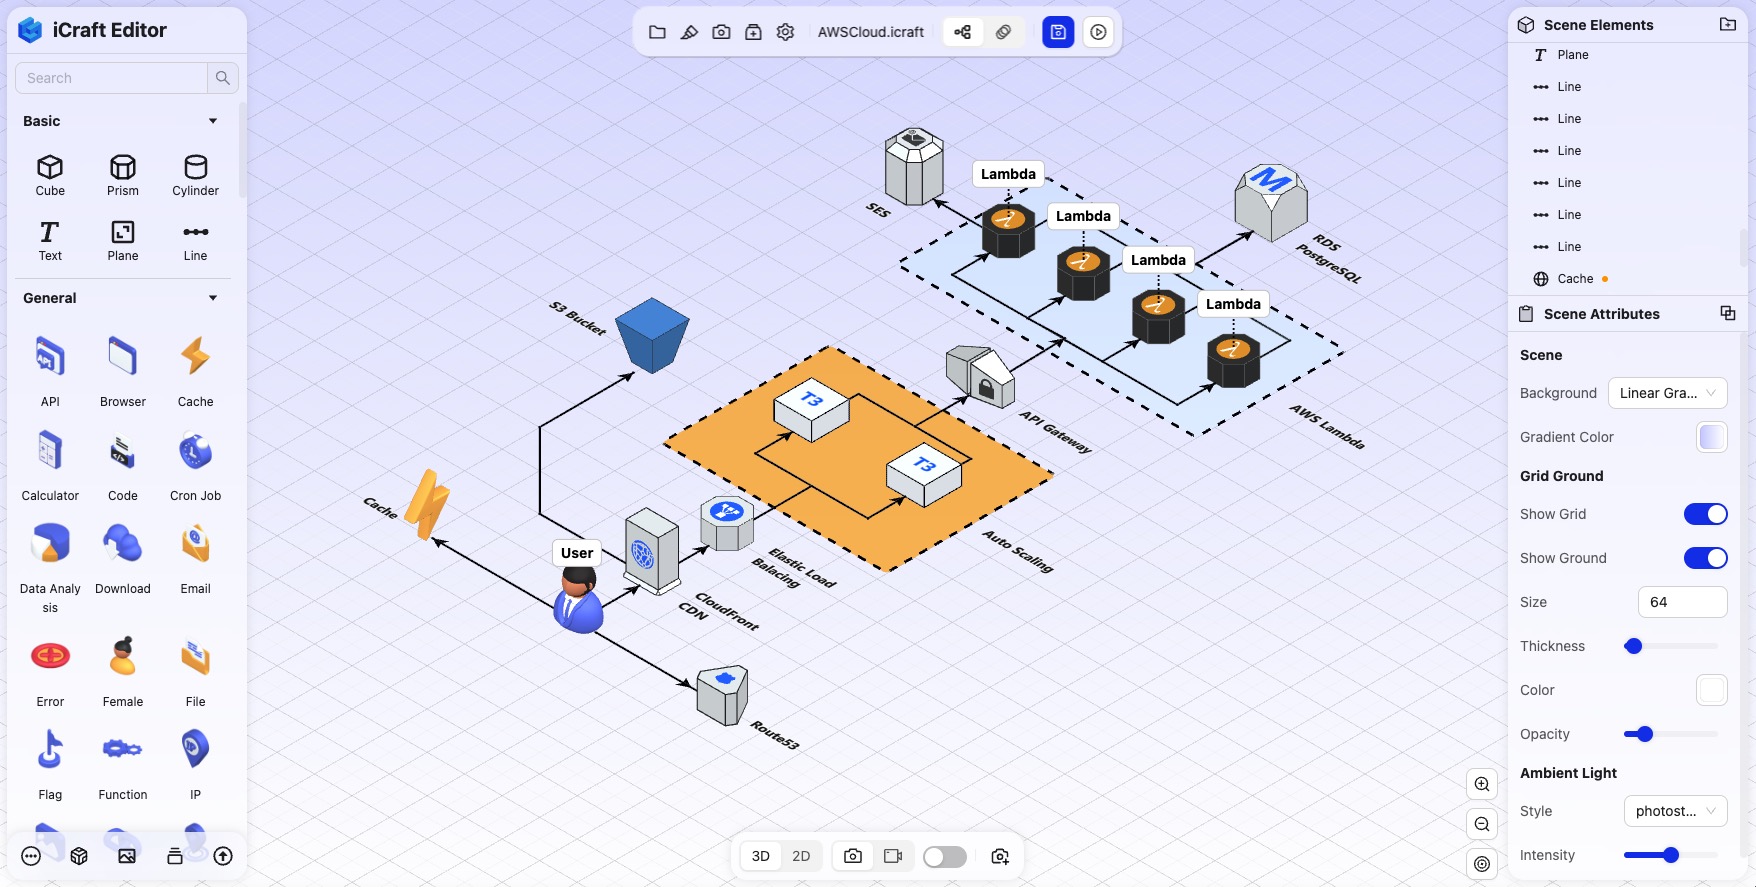Click the image gallery icon at bottom left

pos(127,856)
